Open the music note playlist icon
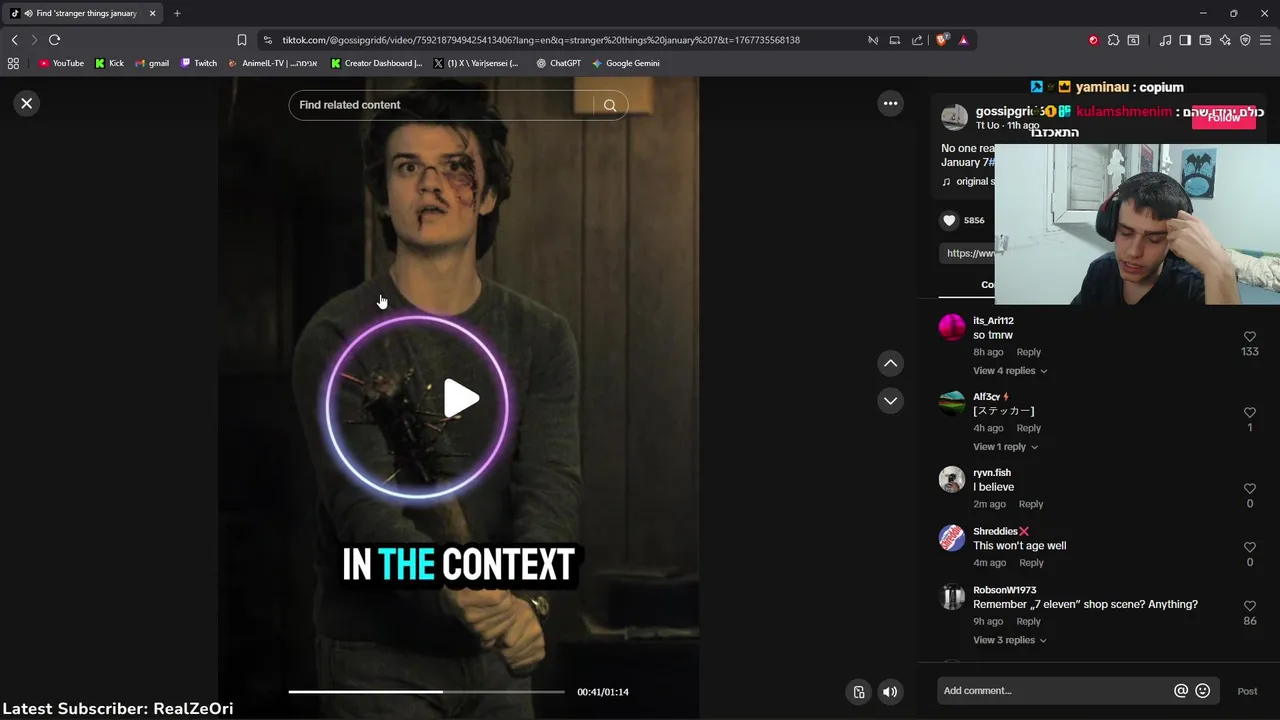This screenshot has width=1280, height=720. (x=1165, y=40)
